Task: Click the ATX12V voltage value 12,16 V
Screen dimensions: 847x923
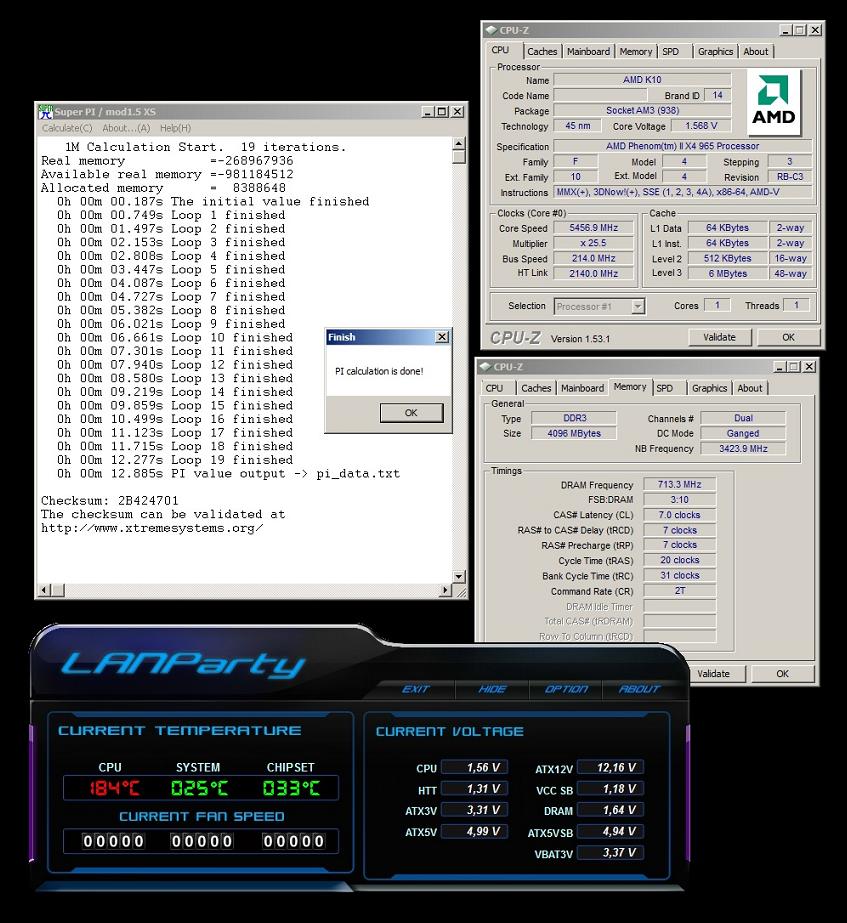Action: point(610,767)
